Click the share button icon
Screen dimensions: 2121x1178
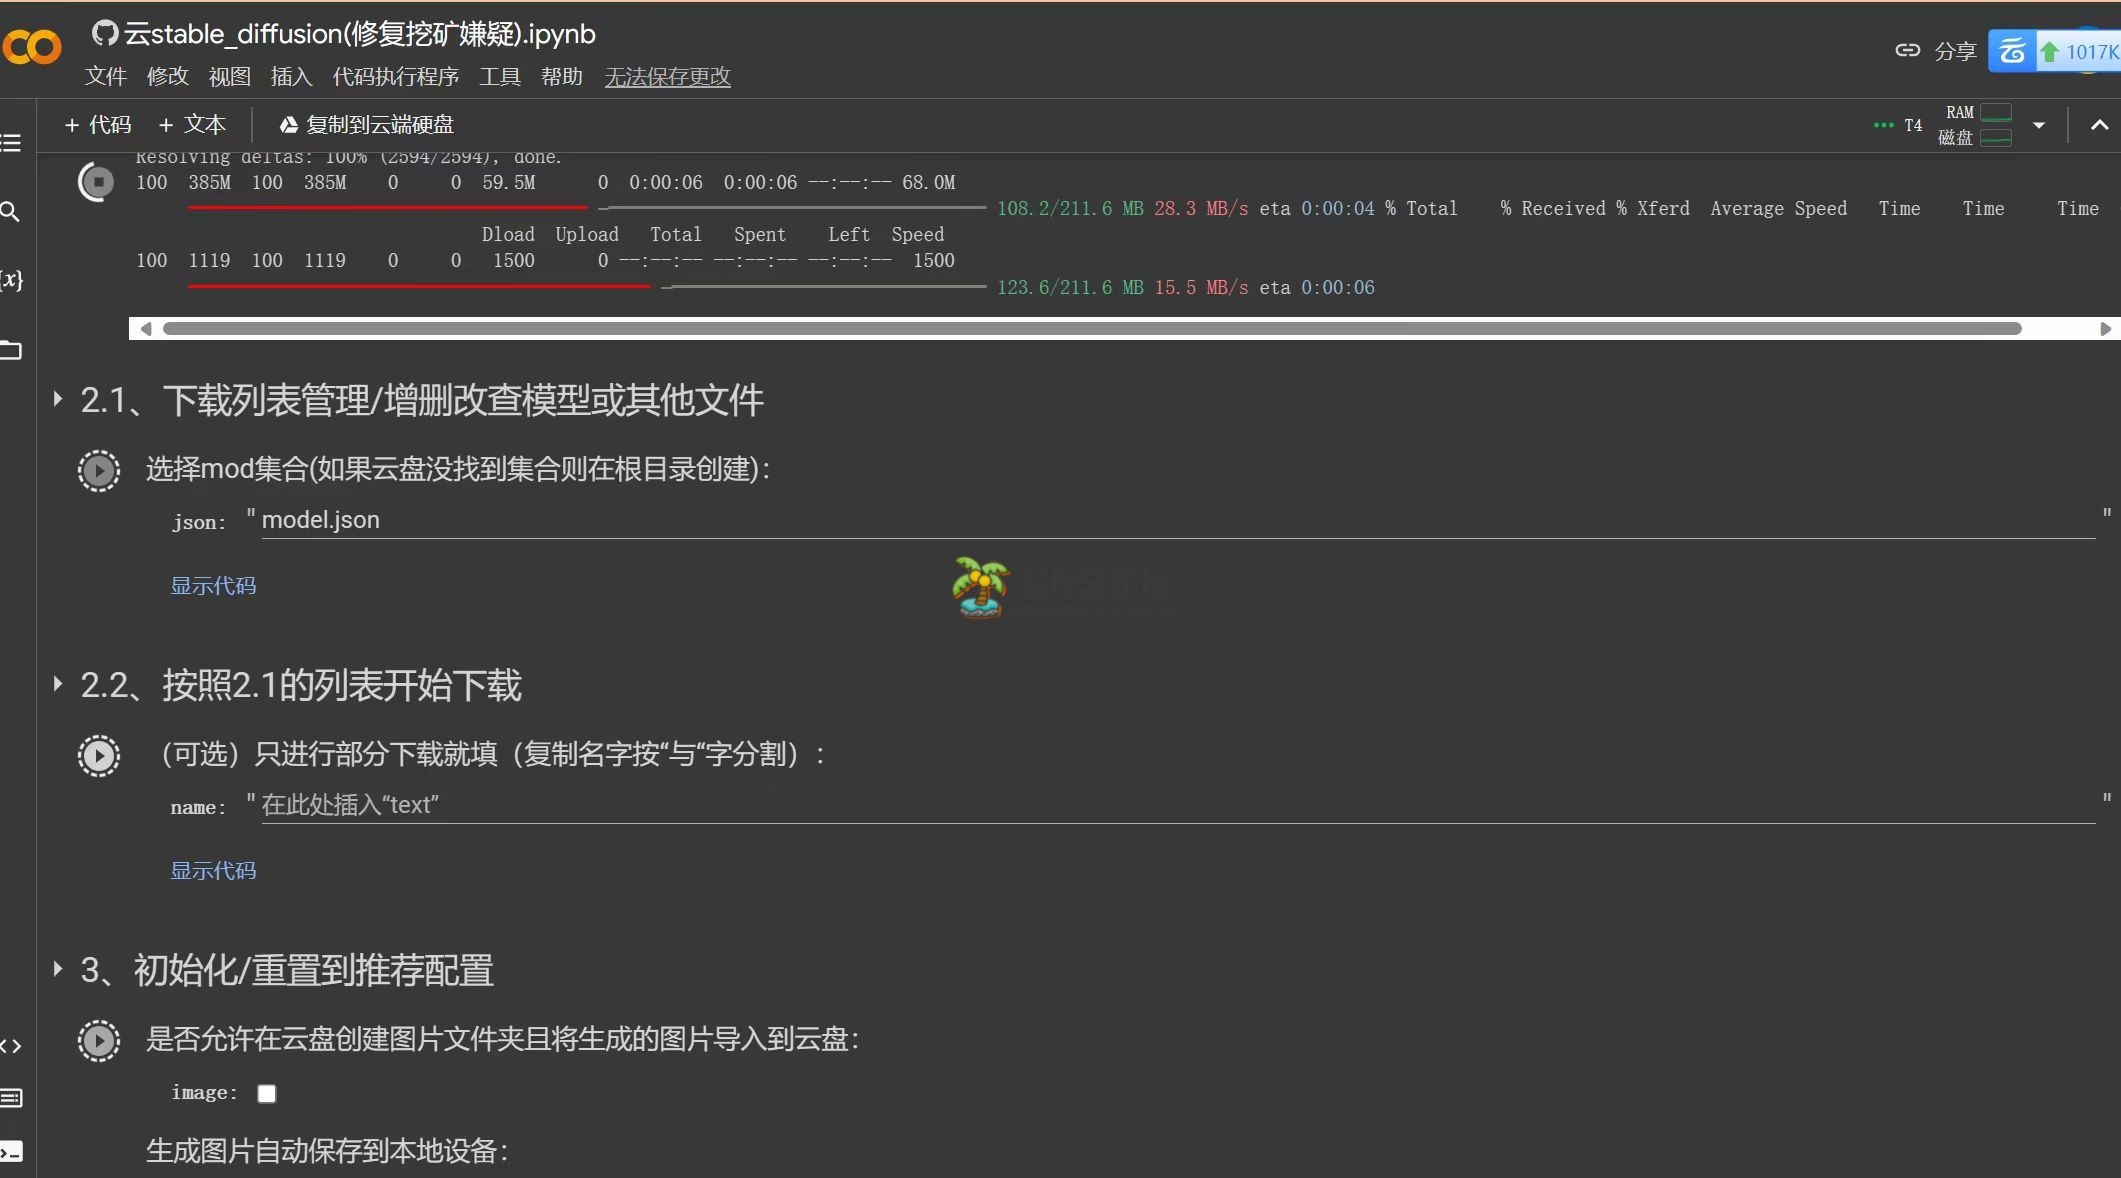[x=1908, y=51]
